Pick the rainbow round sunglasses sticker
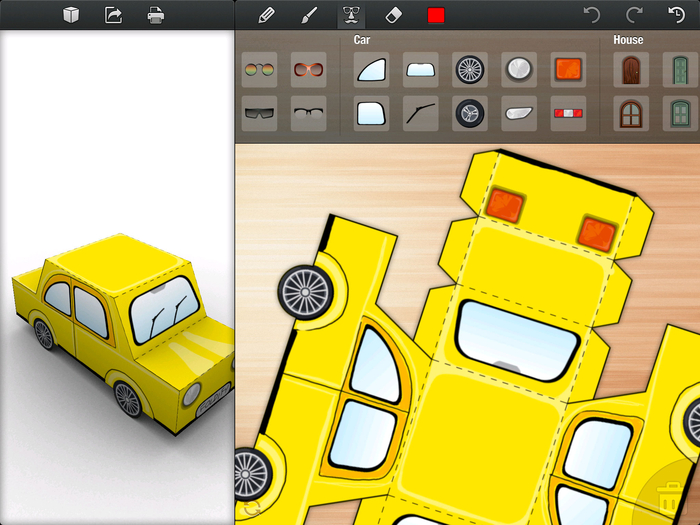The width and height of the screenshot is (700, 525). (x=259, y=70)
